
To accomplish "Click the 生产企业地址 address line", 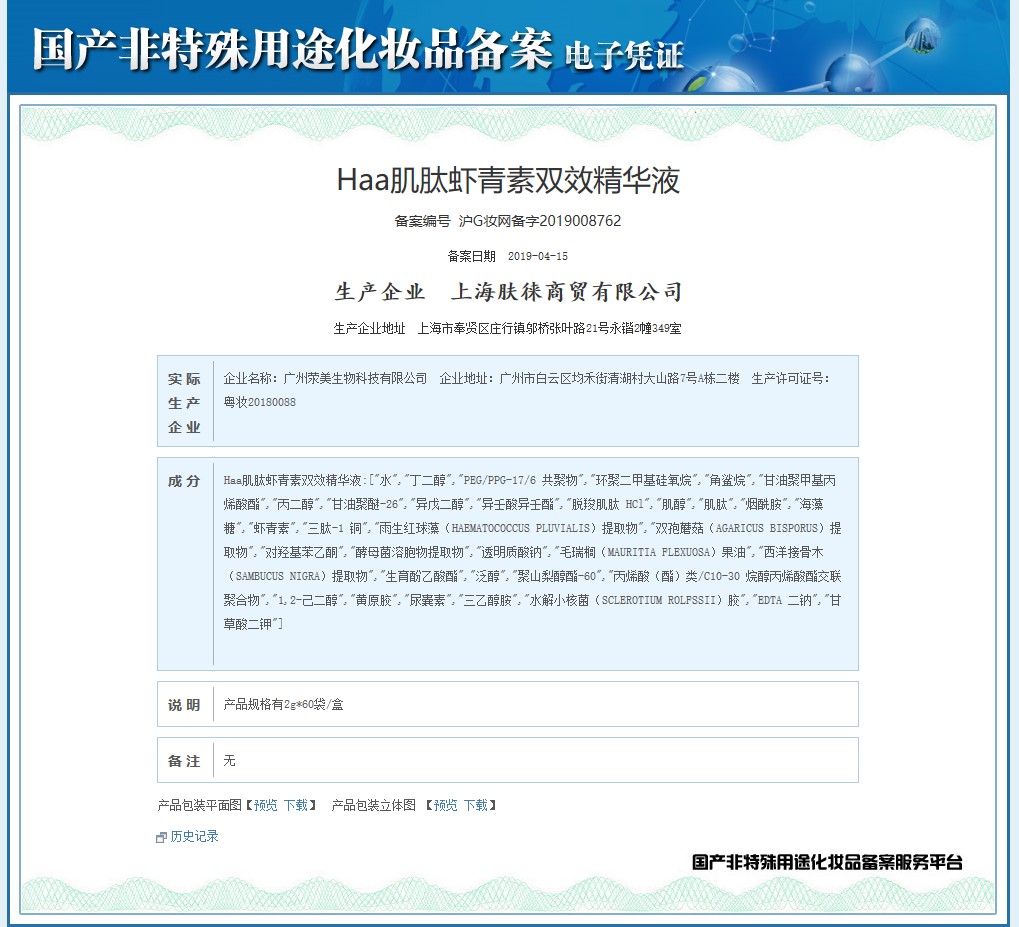I will [x=508, y=328].
